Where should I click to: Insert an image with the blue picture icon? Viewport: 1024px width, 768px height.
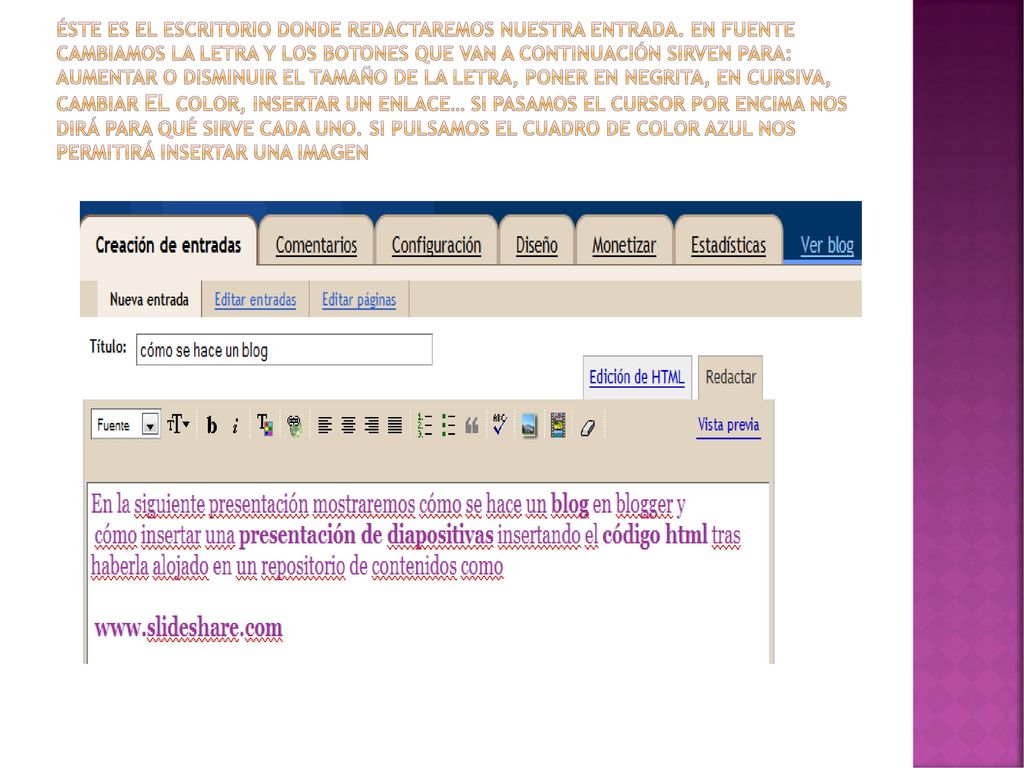[x=529, y=425]
